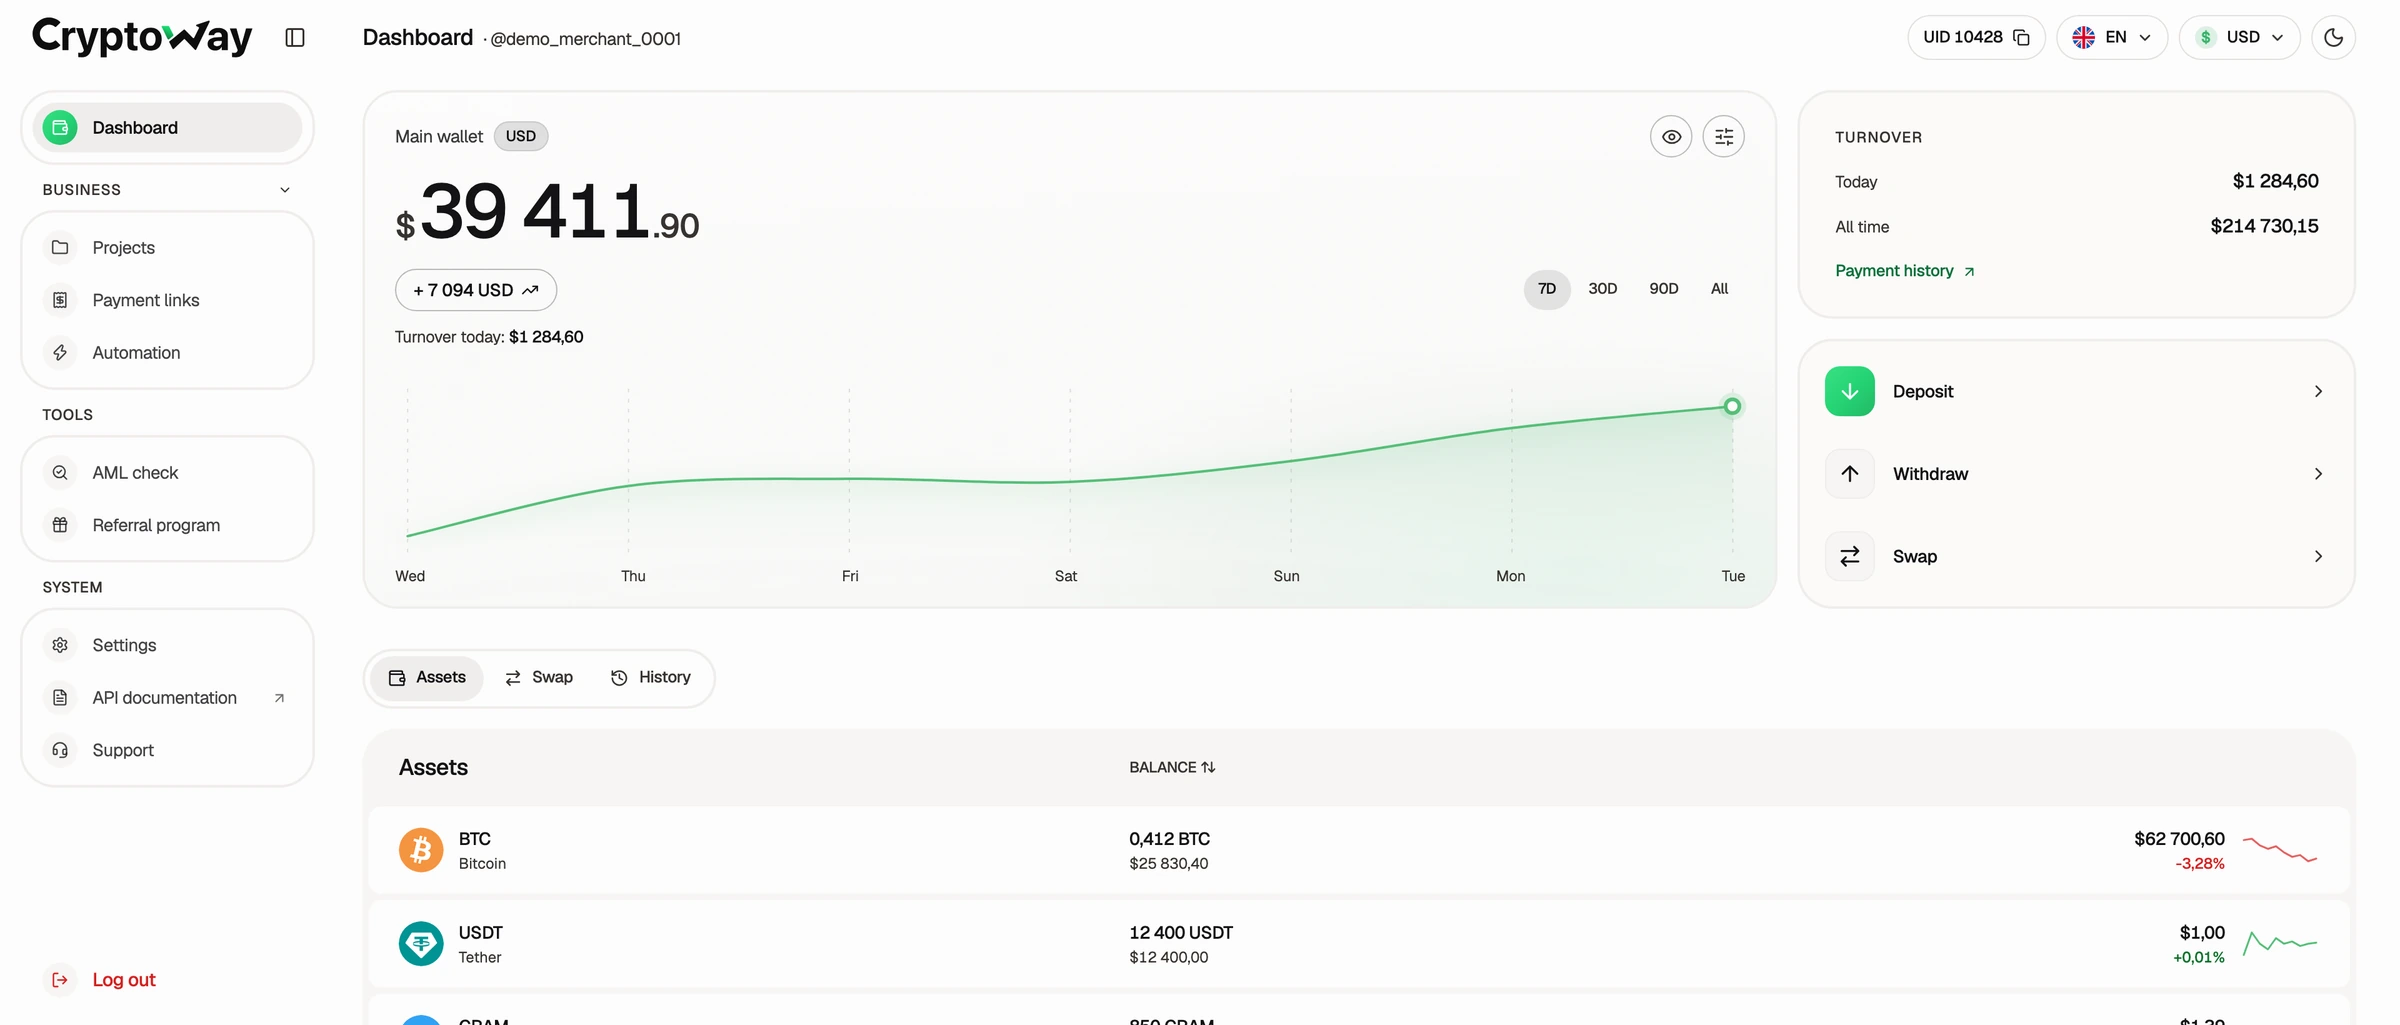Screen dimensions: 2400x1025
Task: Select the All chart range
Action: tap(1719, 289)
